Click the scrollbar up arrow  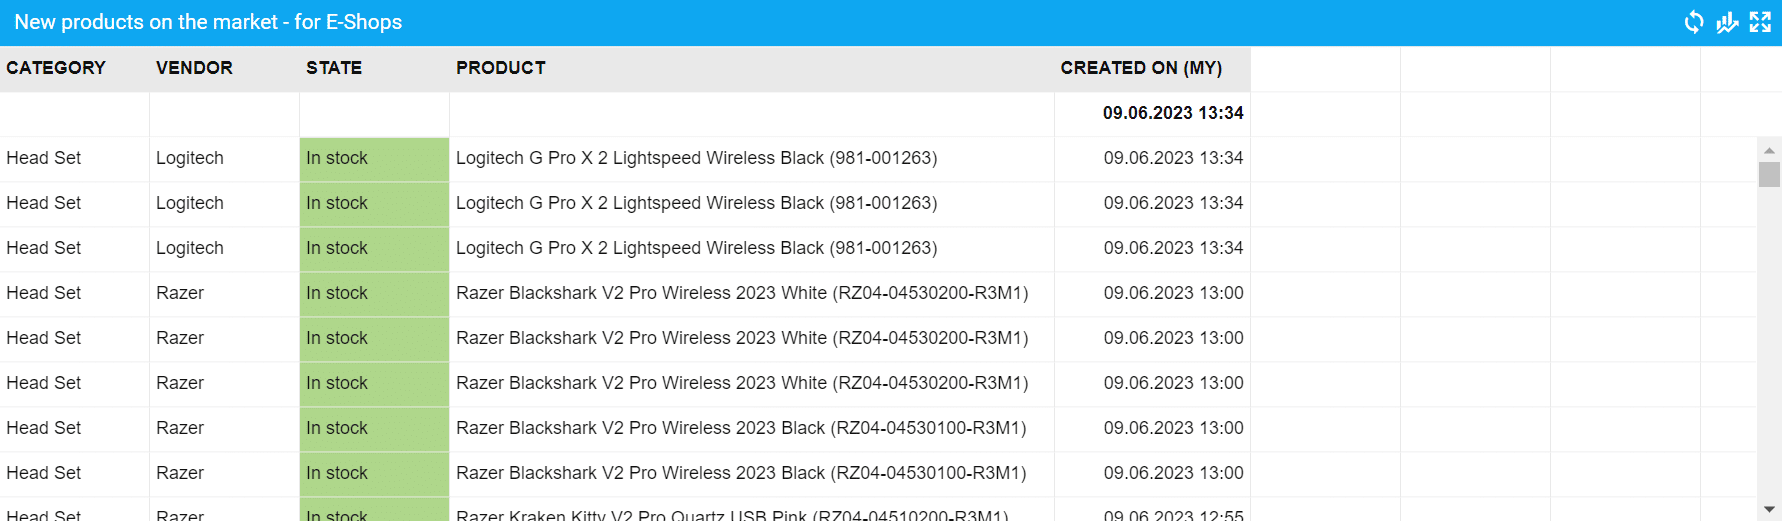click(1769, 151)
